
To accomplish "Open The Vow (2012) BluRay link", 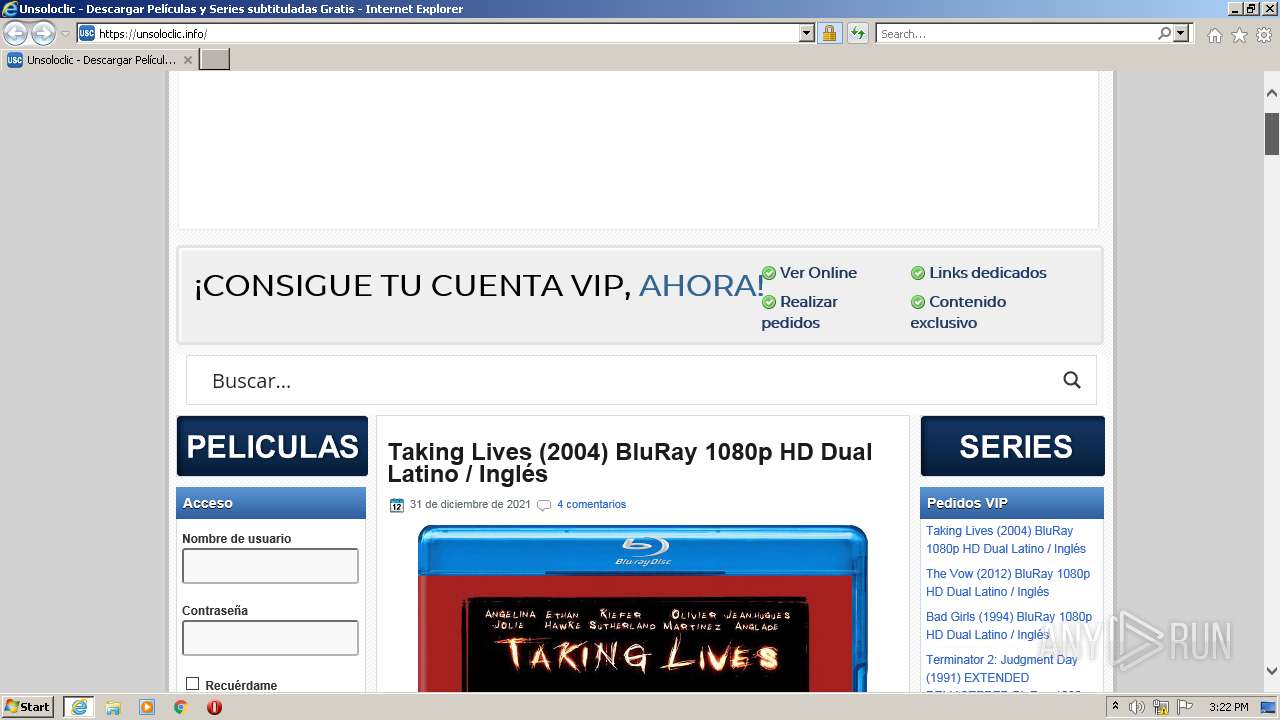I will pos(1007,583).
